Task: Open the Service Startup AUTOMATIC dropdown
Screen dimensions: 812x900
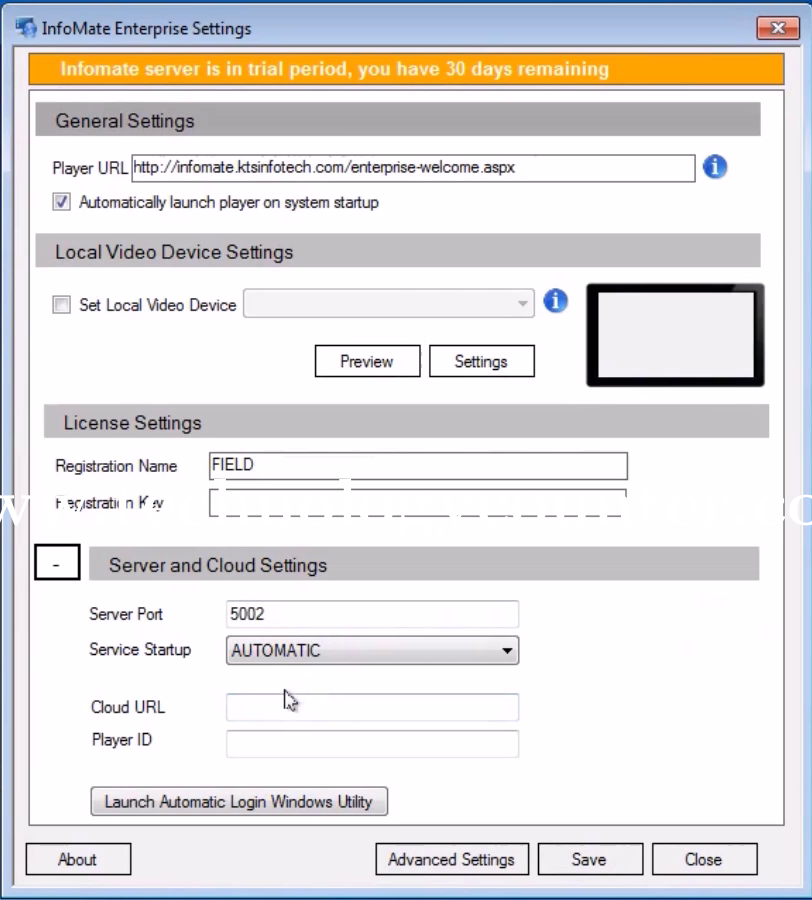Action: coord(372,650)
